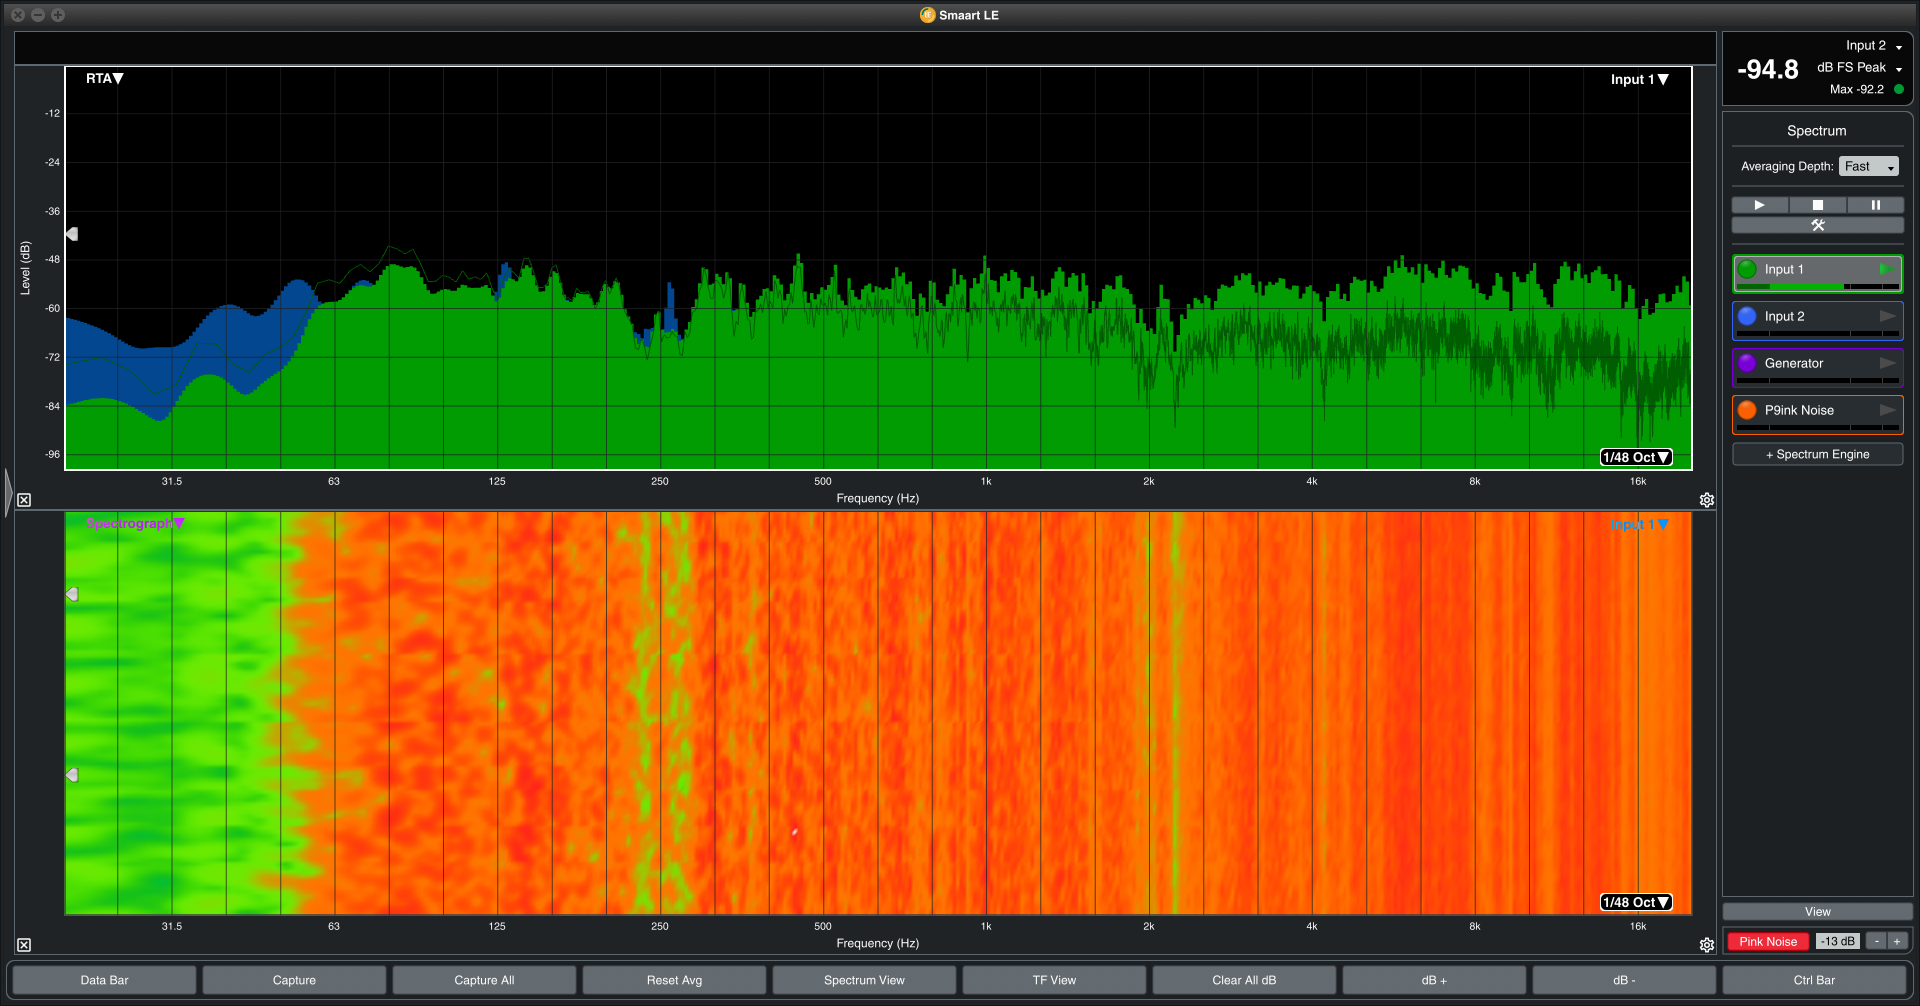Click the orange P9ink Noise color dot

[1747, 410]
